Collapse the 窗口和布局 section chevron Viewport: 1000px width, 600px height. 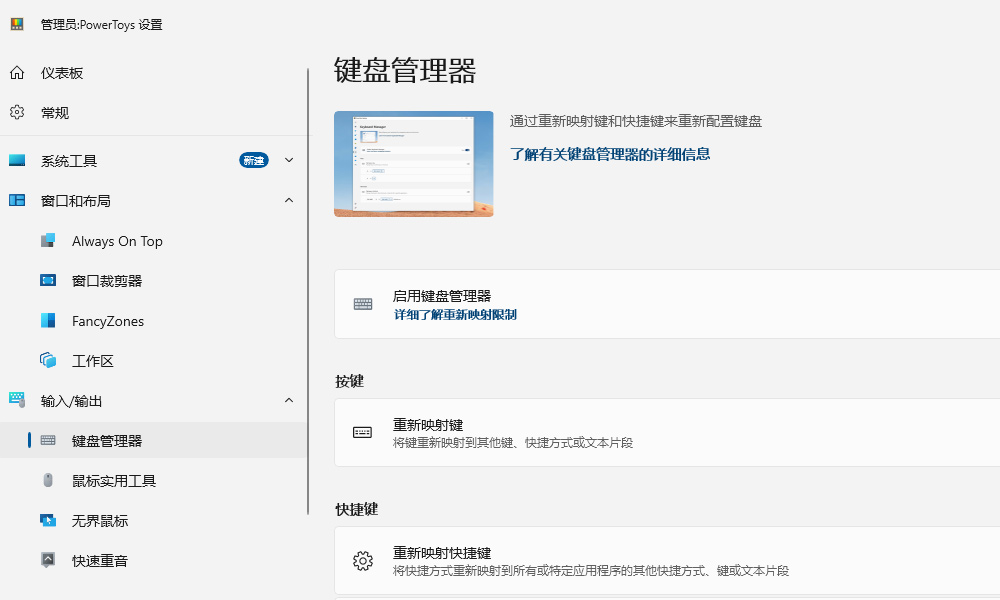289,200
